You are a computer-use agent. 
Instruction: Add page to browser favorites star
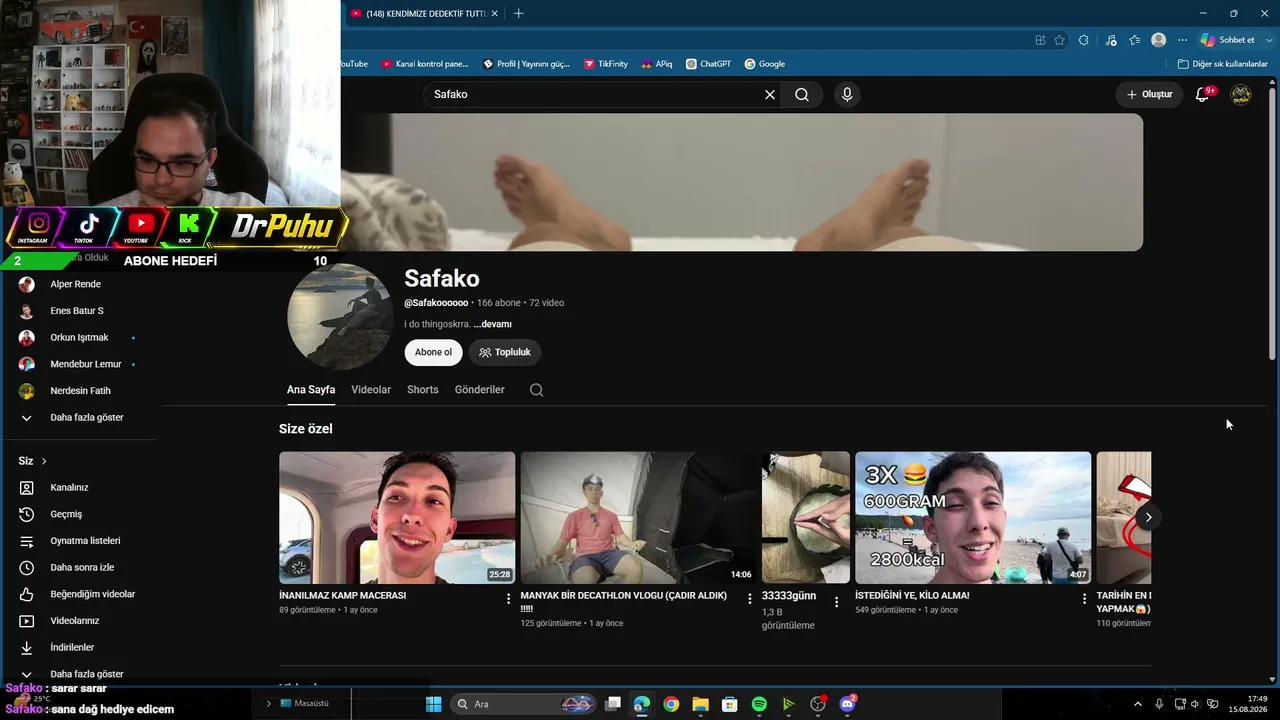coord(1058,40)
